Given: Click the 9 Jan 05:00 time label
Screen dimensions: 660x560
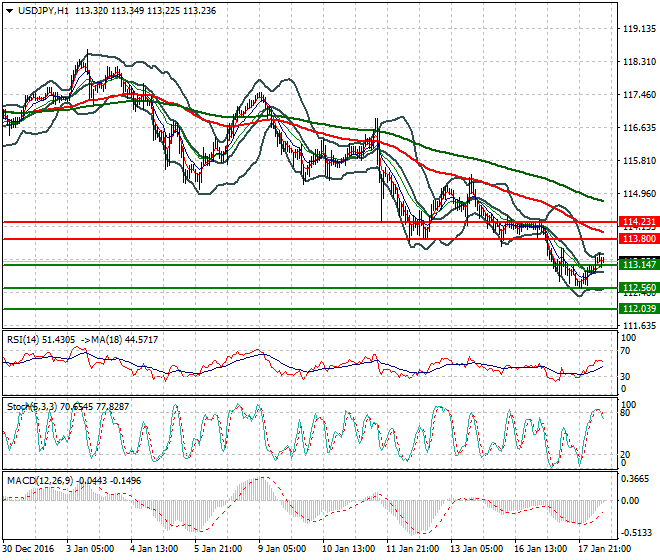Looking at the screenshot, I should coord(282,549).
